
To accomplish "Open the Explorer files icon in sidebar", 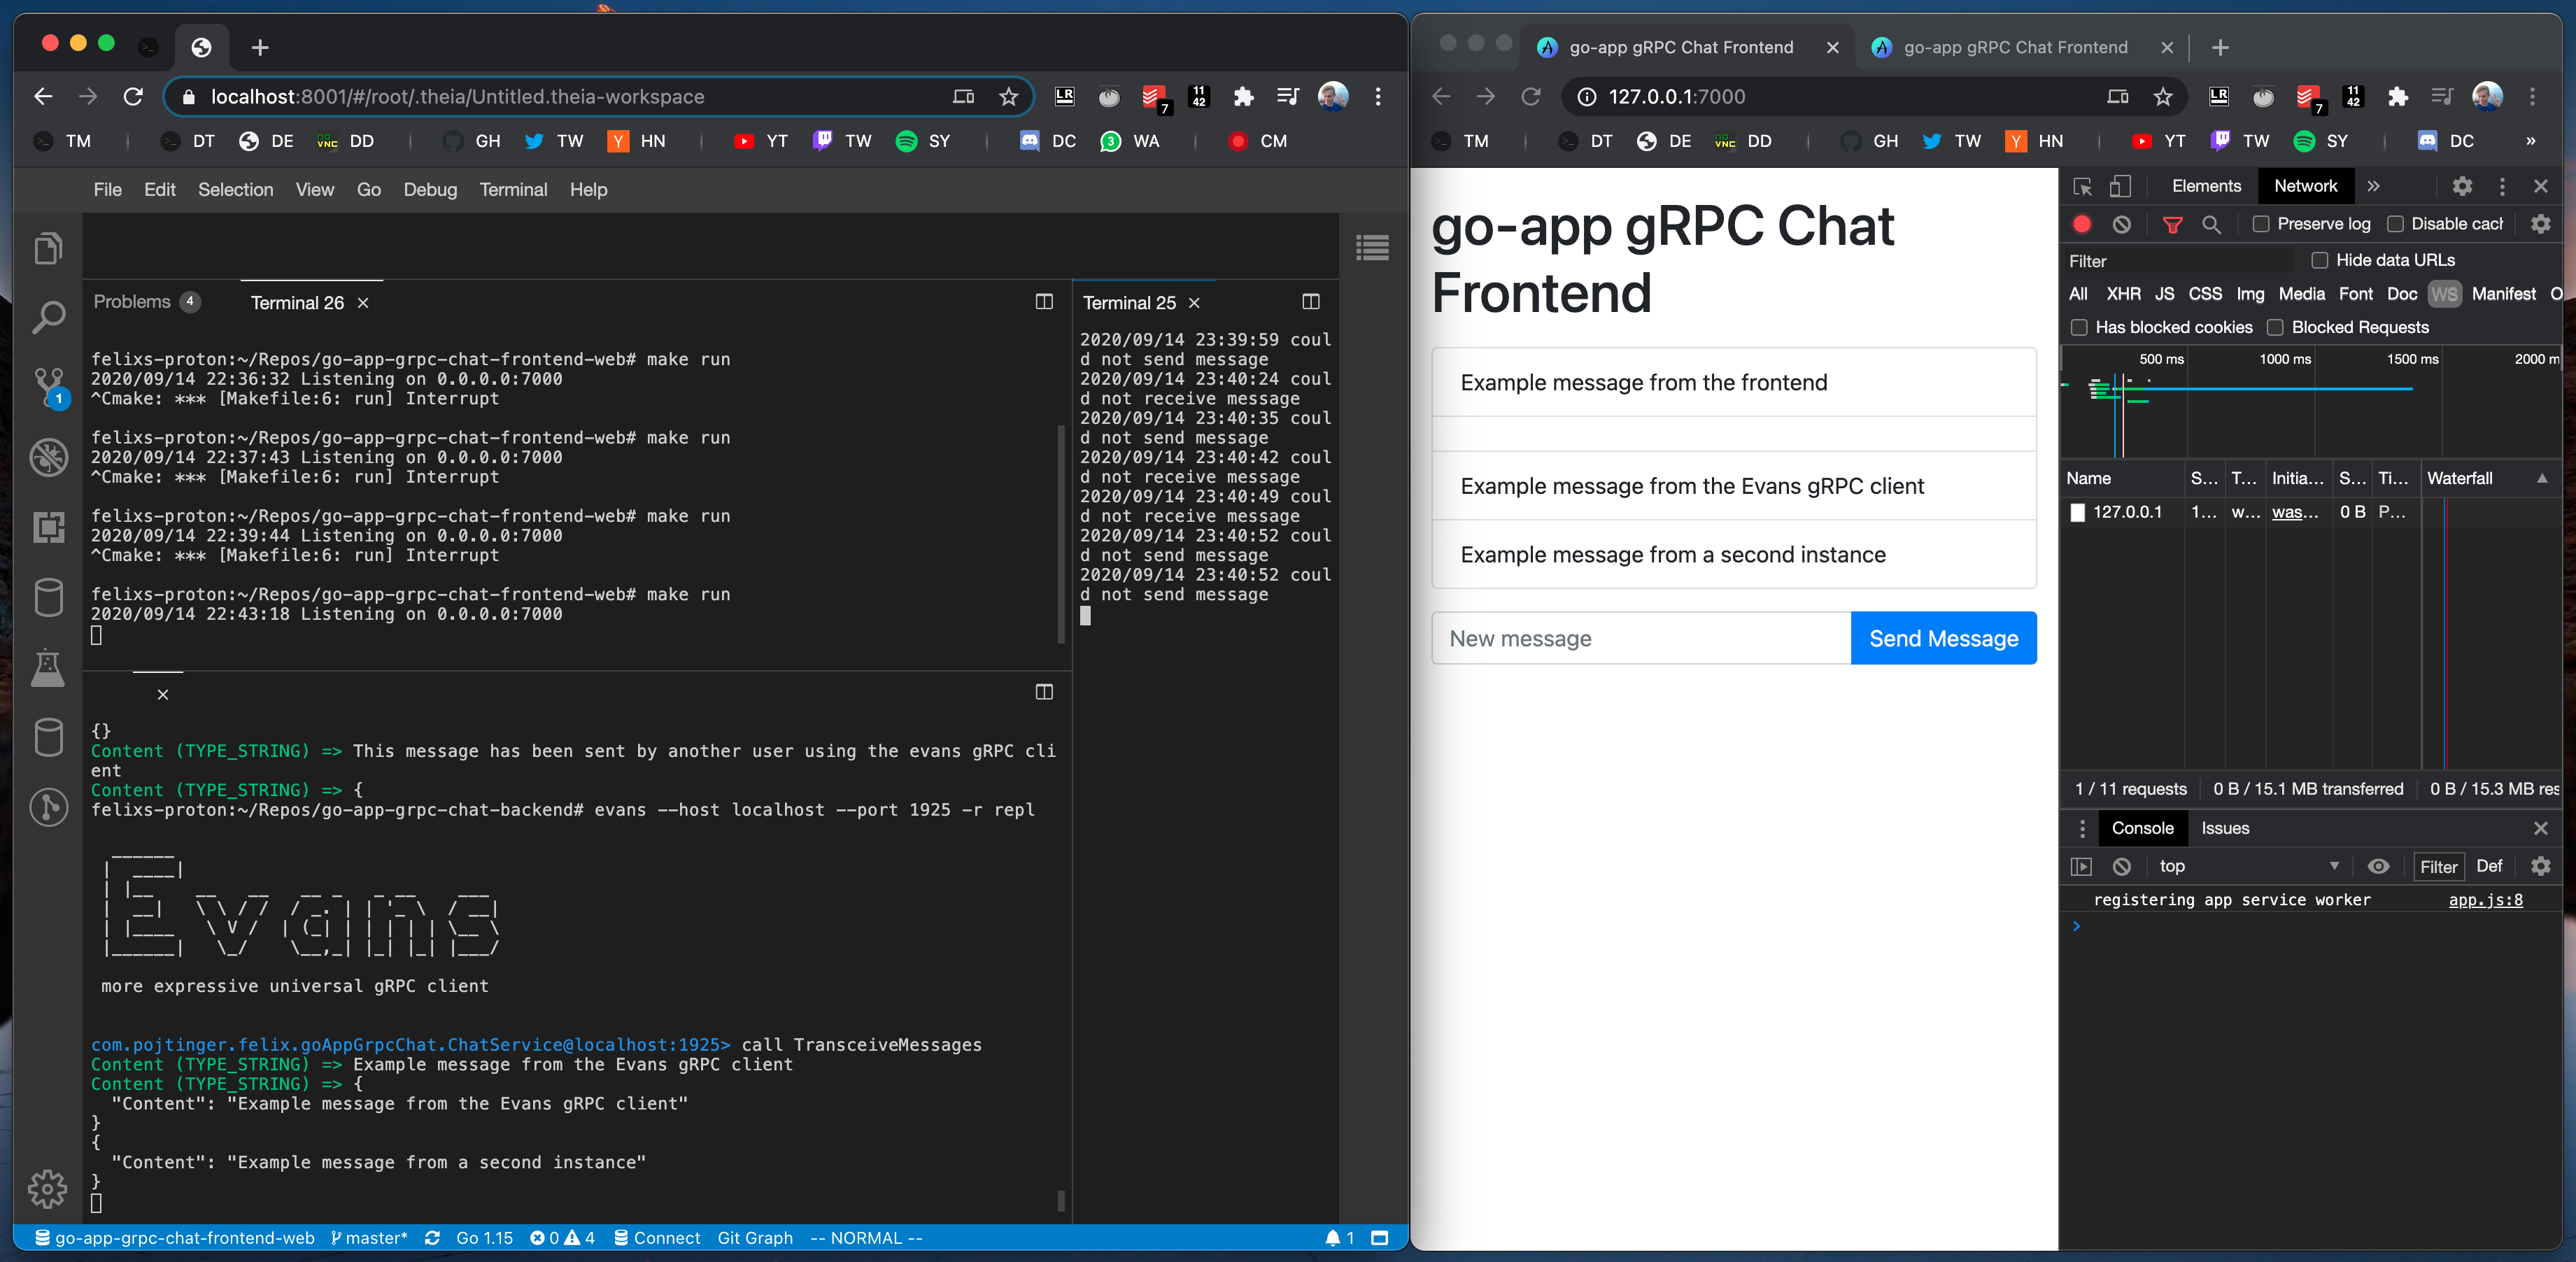I will point(48,248).
